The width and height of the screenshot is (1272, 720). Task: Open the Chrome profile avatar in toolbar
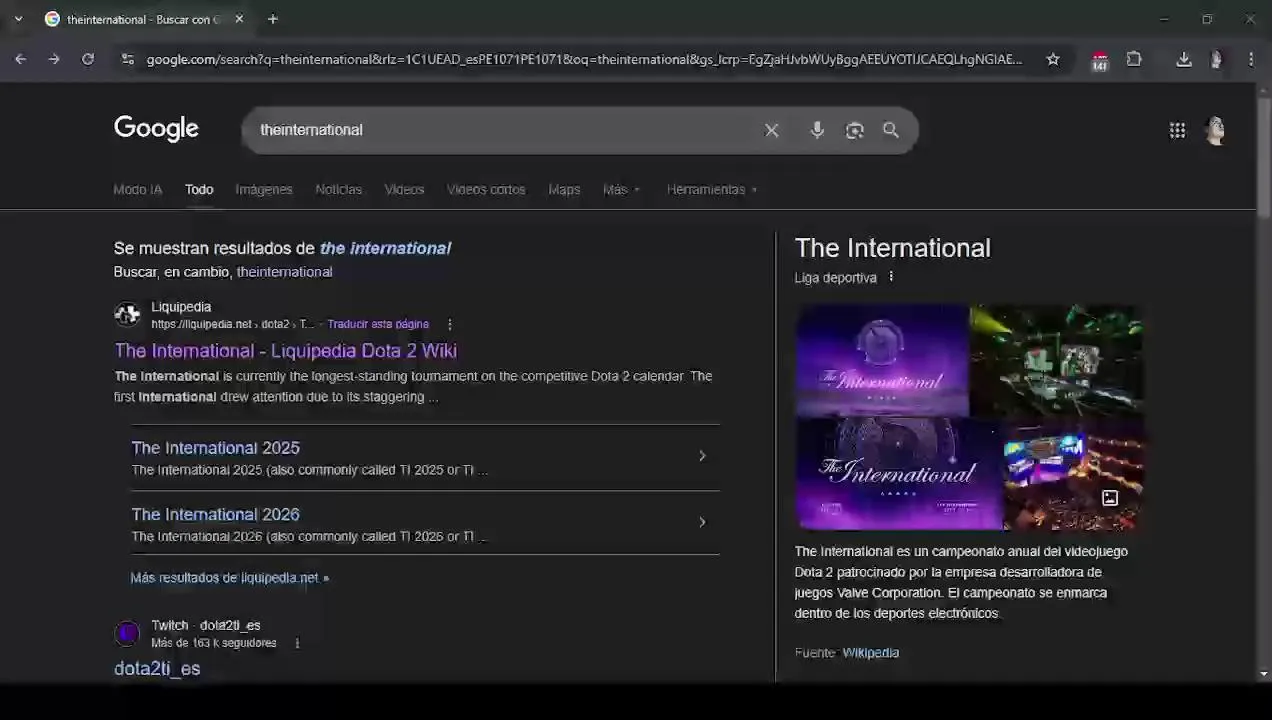pyautogui.click(x=1216, y=59)
